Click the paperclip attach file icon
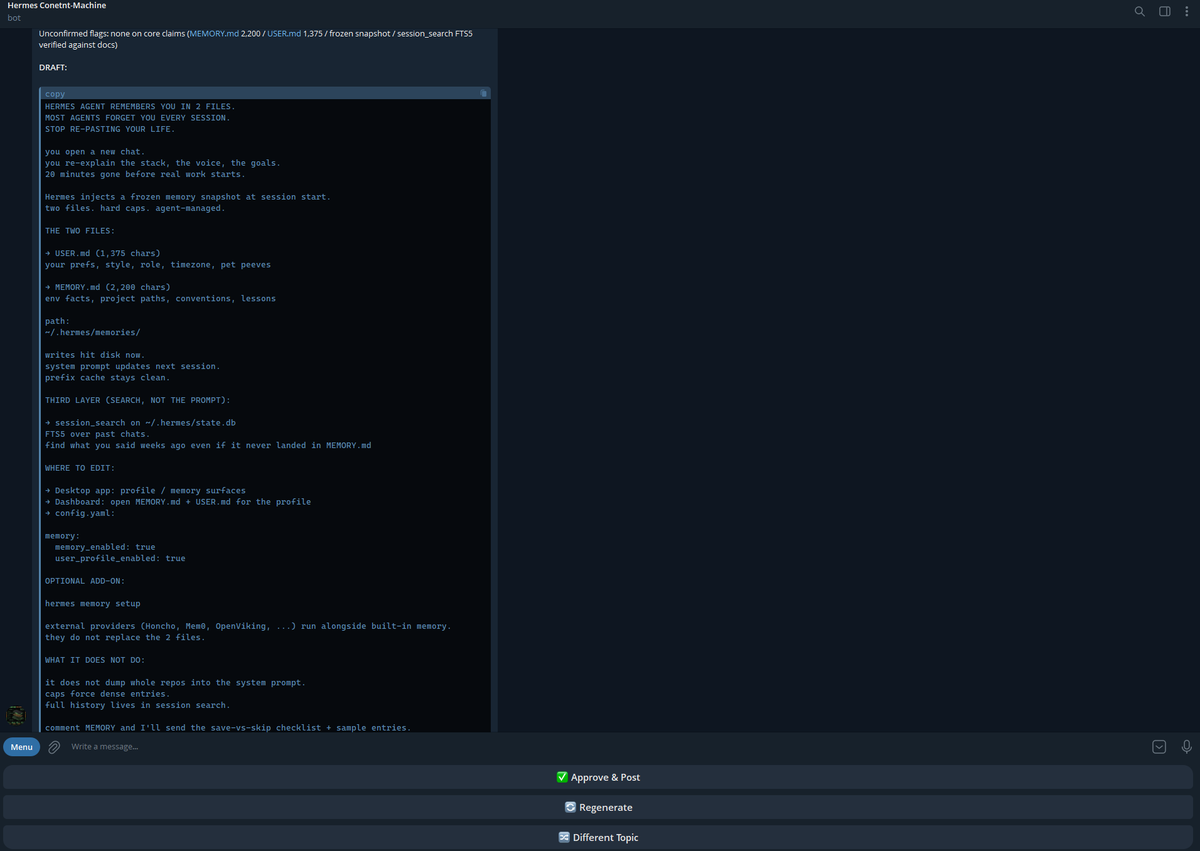Screen dimensions: 1200x851 coord(54,747)
